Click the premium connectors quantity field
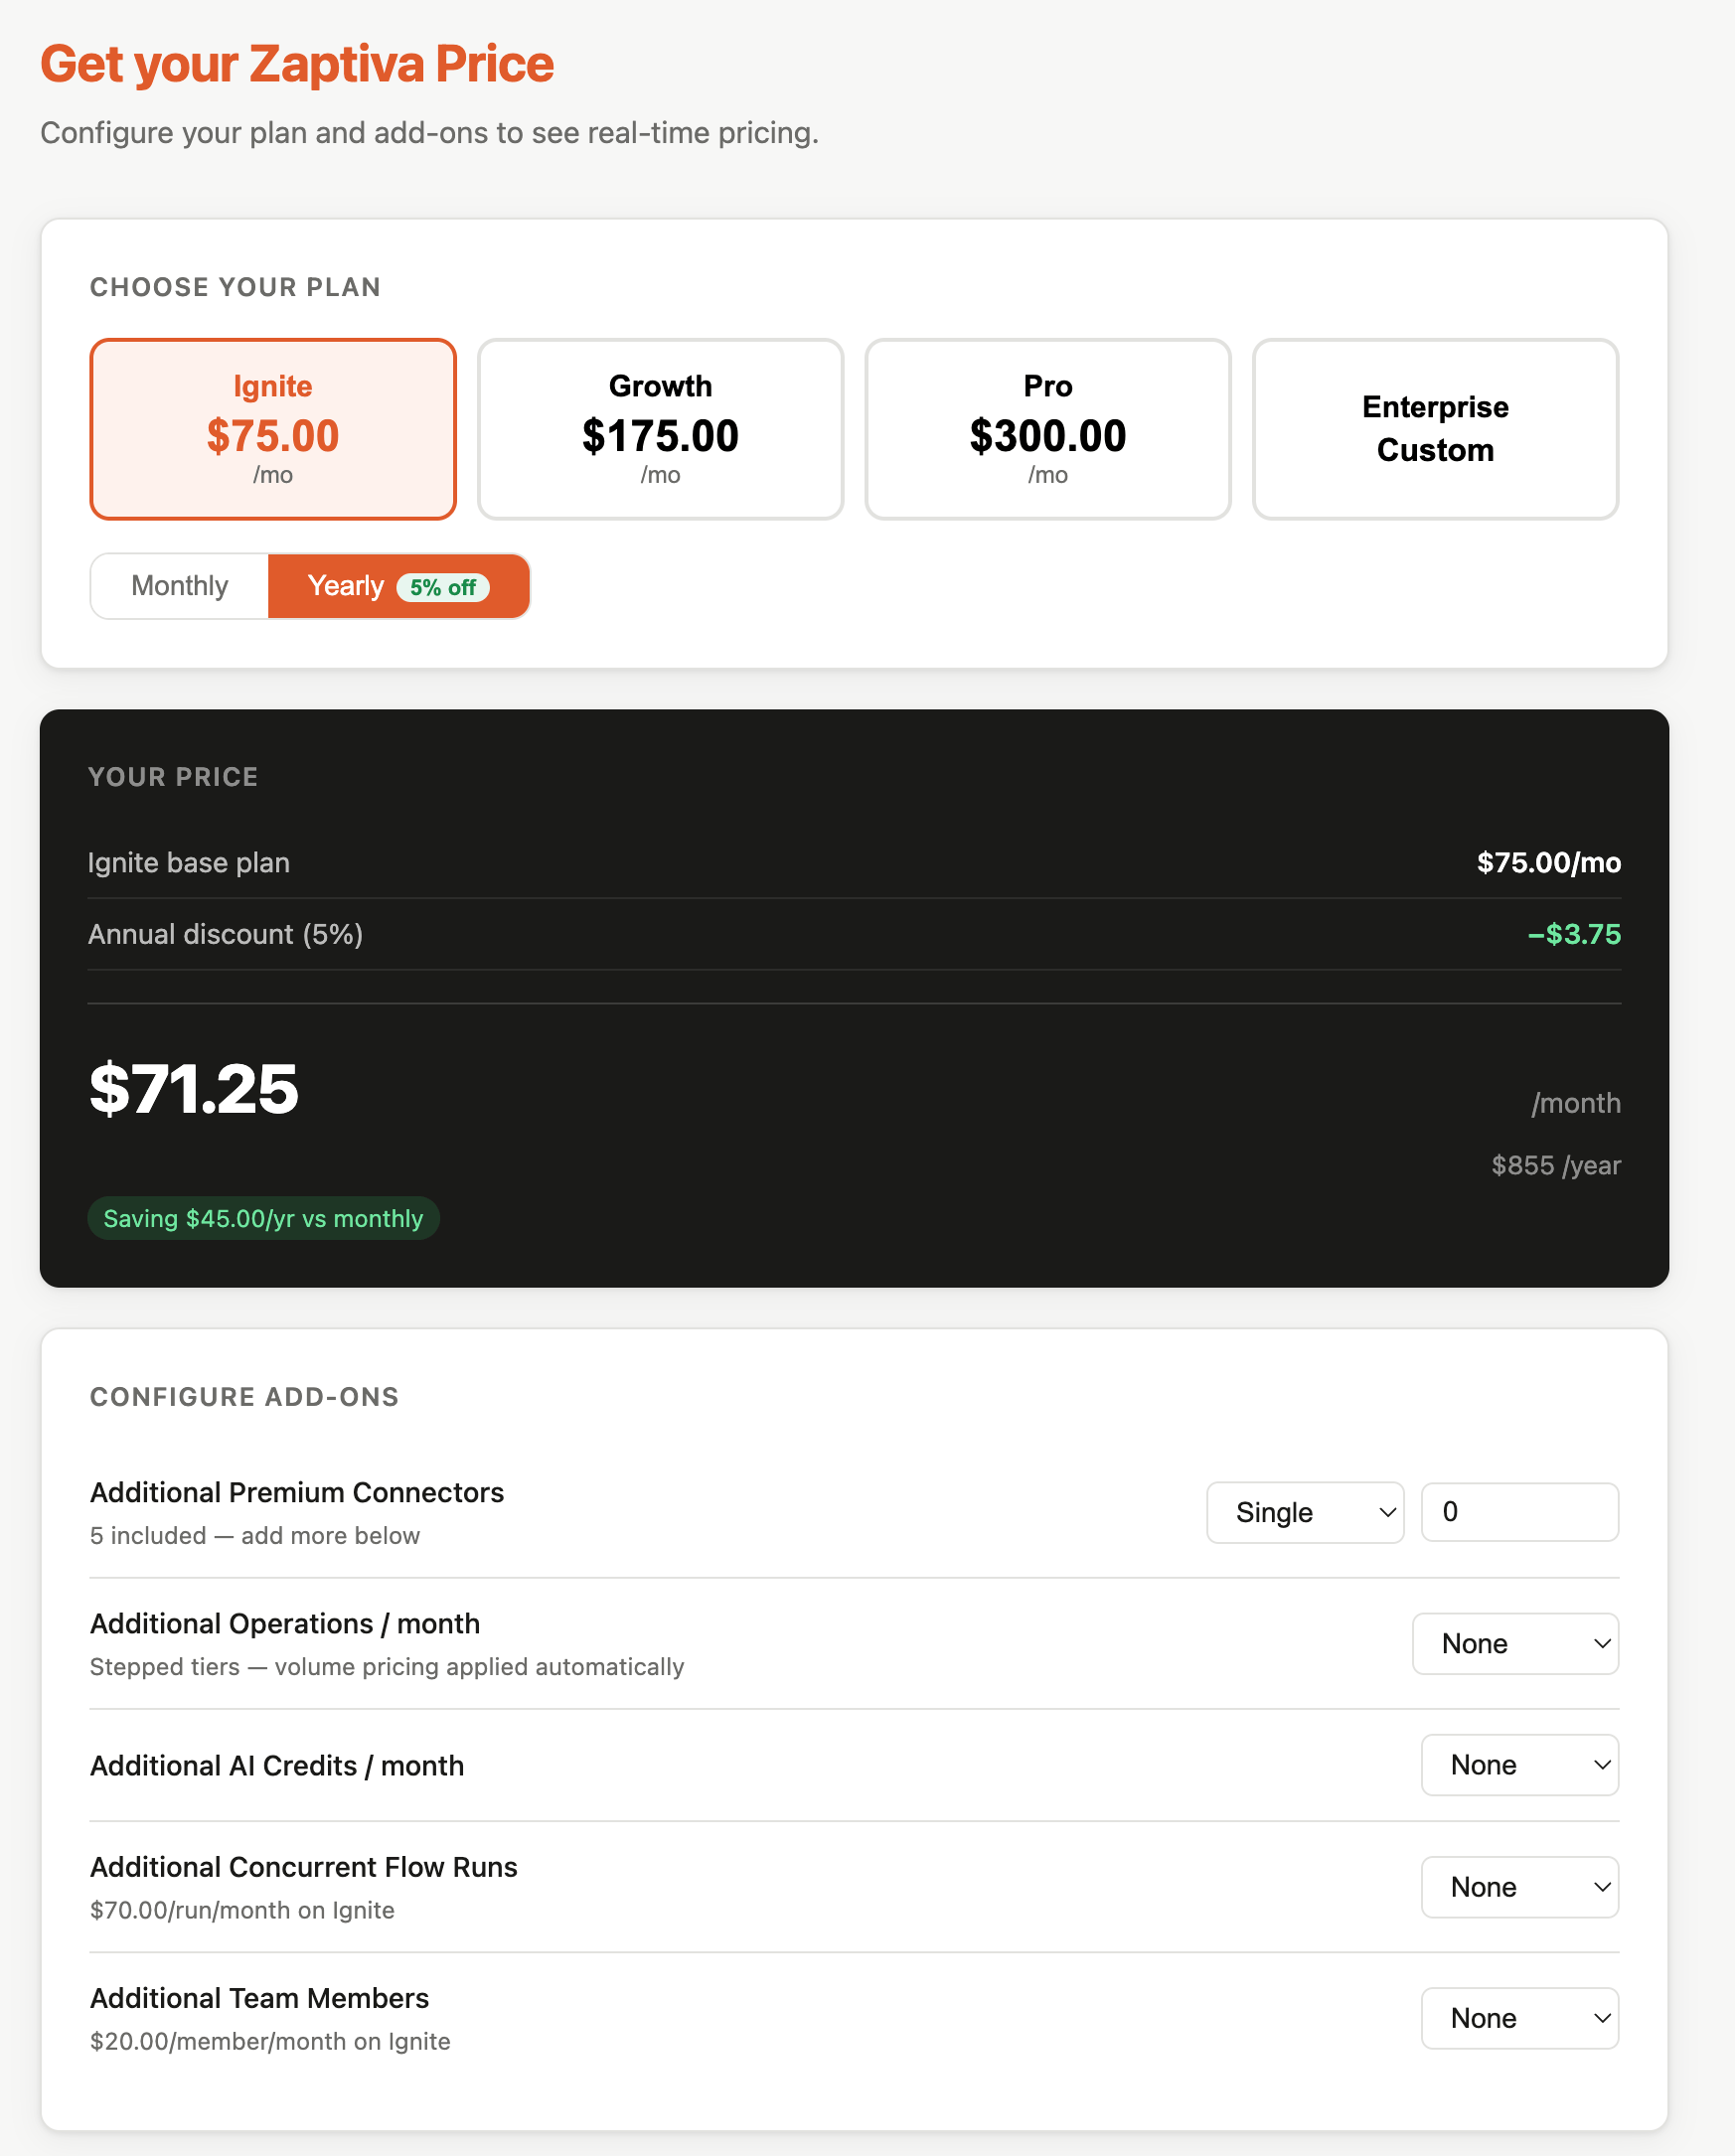 coord(1519,1512)
